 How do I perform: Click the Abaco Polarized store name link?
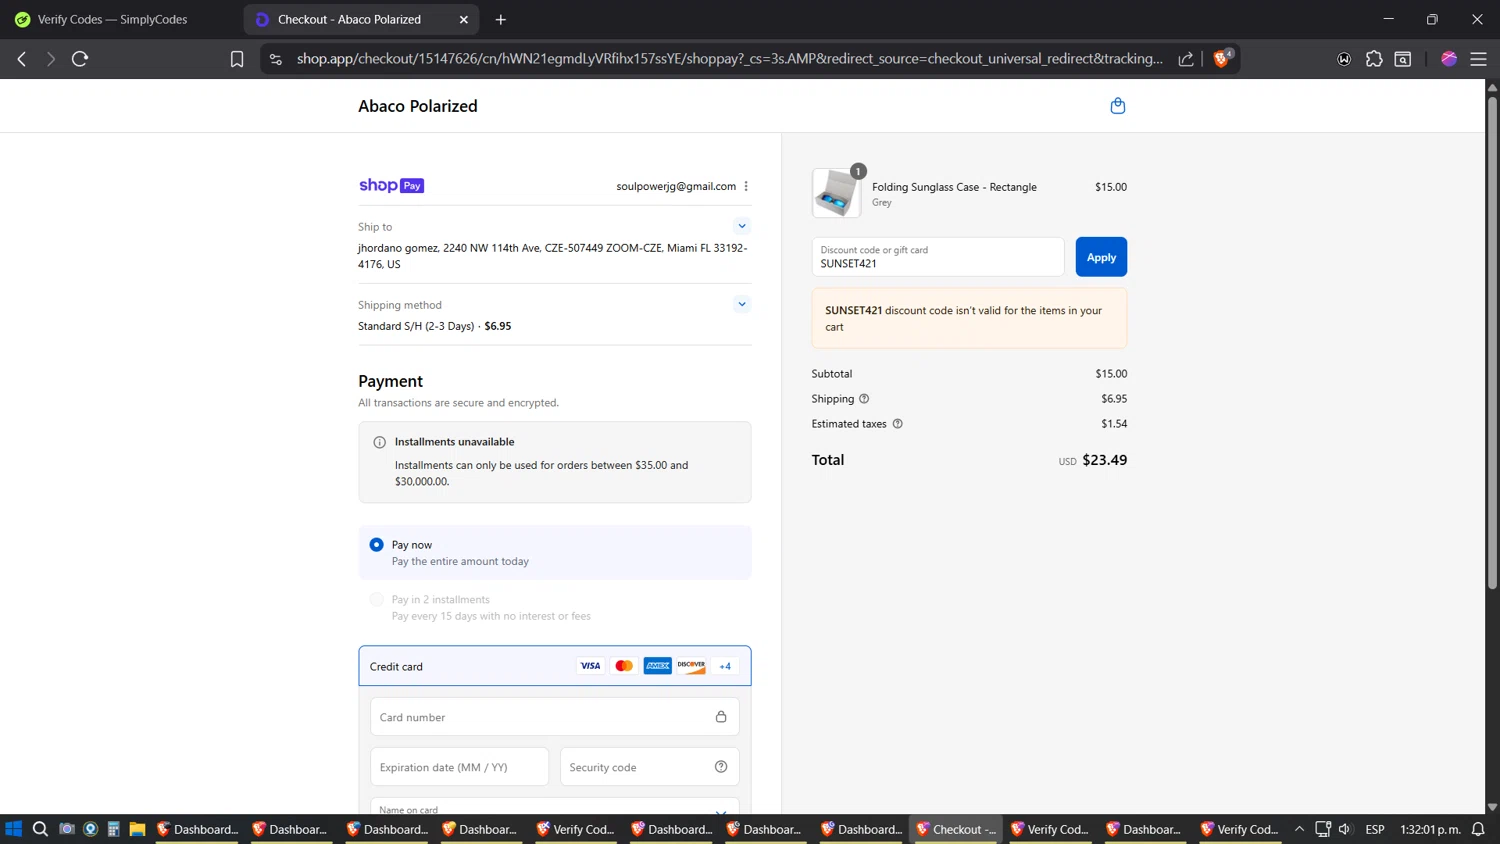pyautogui.click(x=418, y=106)
